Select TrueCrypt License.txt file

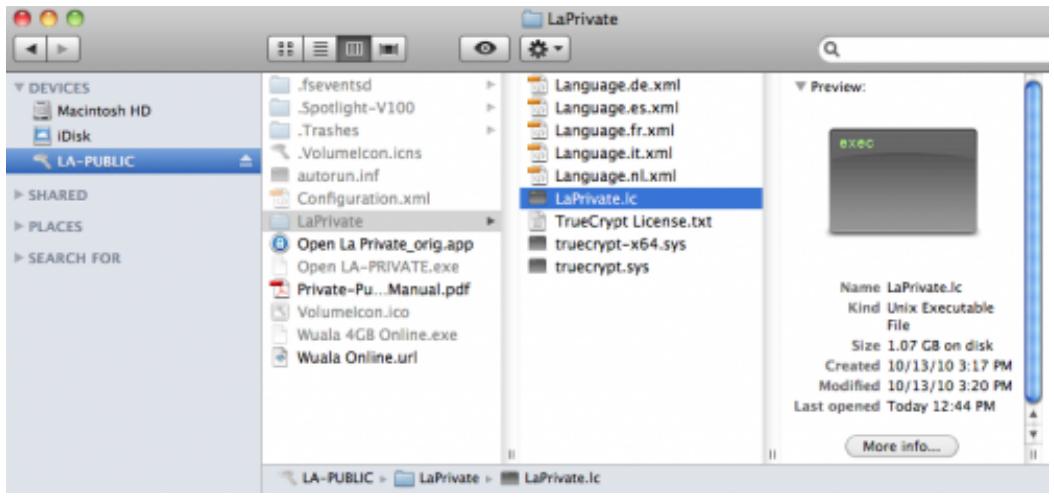[641, 221]
